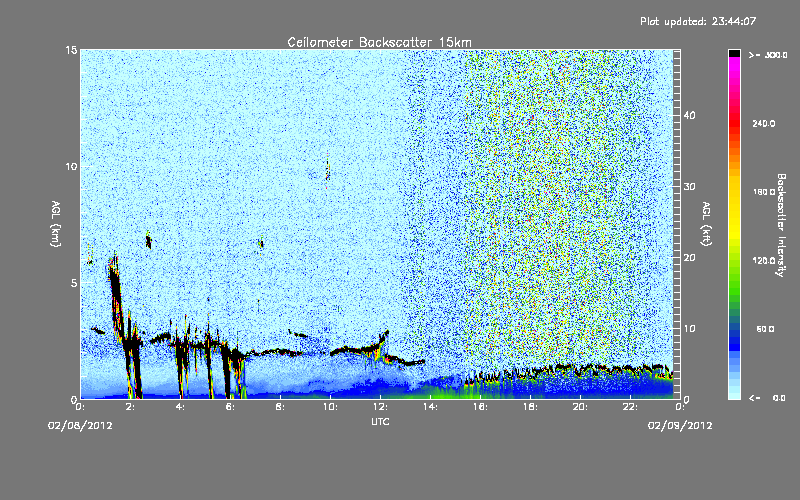Image resolution: width=800 pixels, height=500 pixels.
Task: Click the isolated cloud echo near 10 km altitude
Action: tap(328, 170)
